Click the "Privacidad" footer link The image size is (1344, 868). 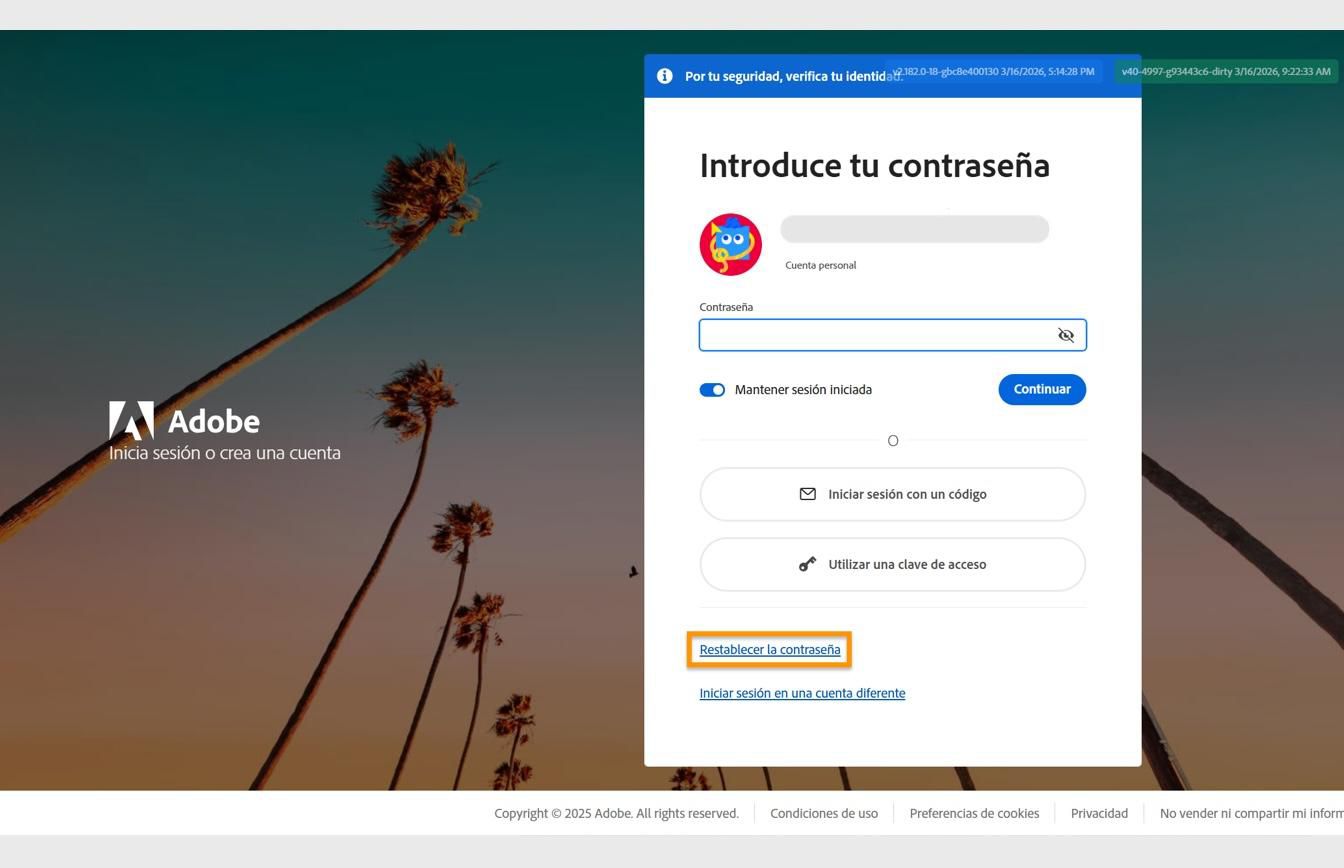point(1098,813)
